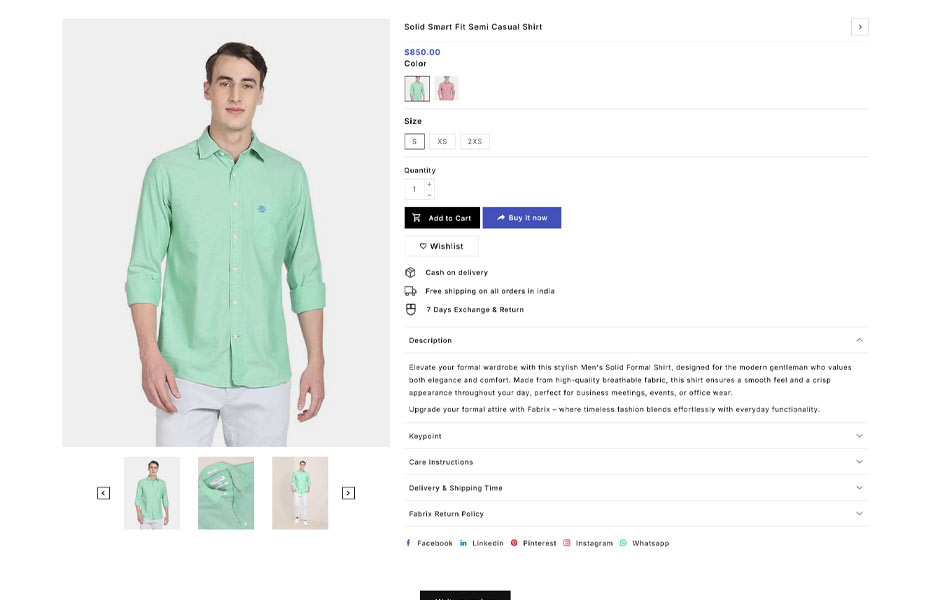Click the Cash on delivery package icon
Viewport: 930px width, 600px height.
click(410, 271)
